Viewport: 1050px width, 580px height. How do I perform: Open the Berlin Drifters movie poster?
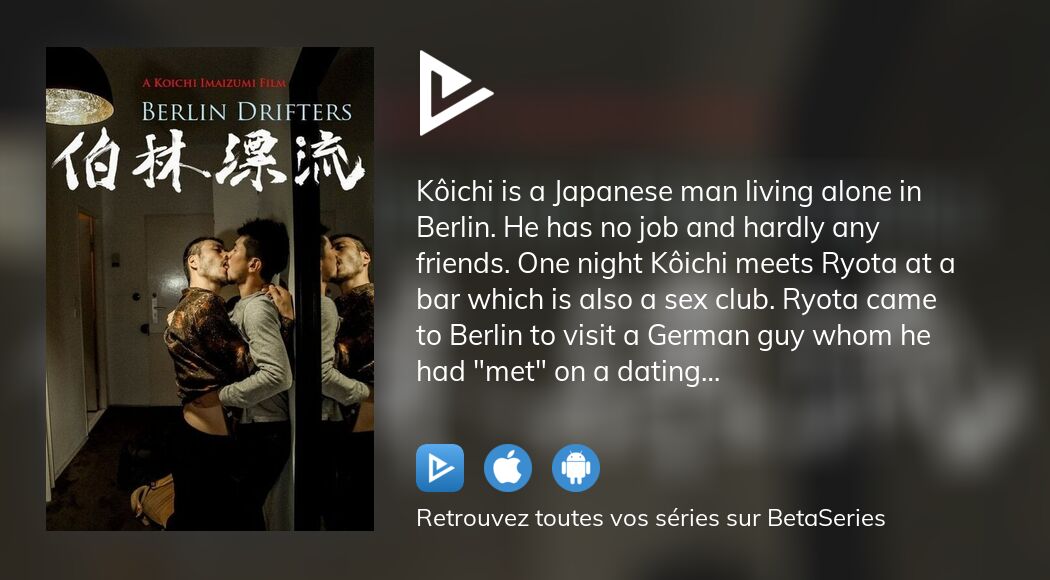(210, 289)
